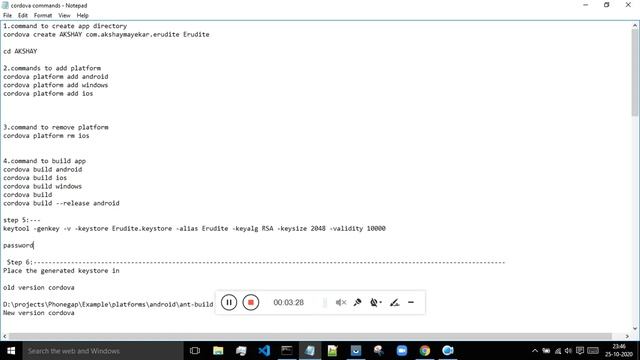Image resolution: width=640 pixels, height=360 pixels.
Task: Place cursor after 'password' text
Action: coord(34,245)
